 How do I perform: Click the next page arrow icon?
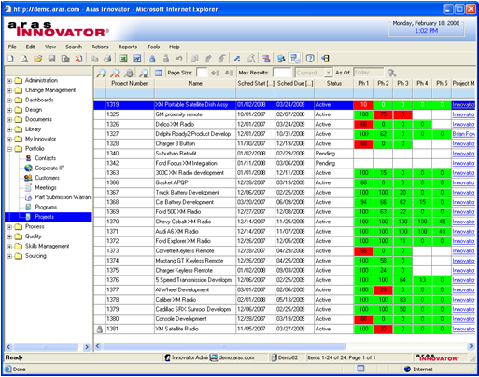pos(229,73)
